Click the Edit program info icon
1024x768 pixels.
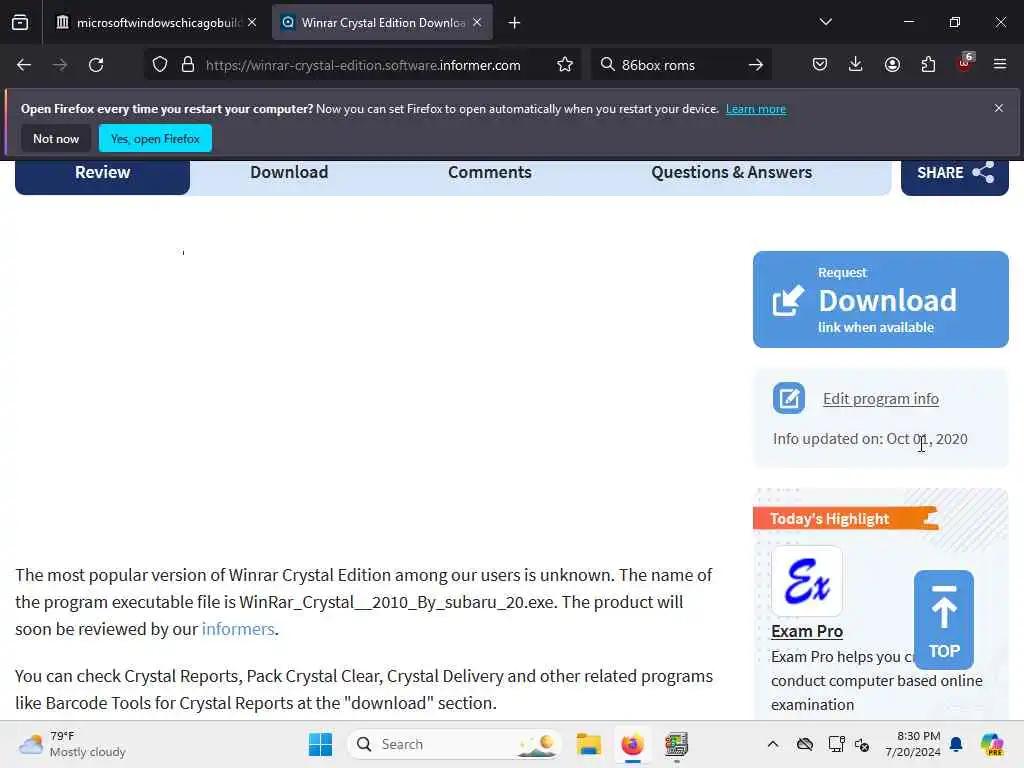click(789, 398)
